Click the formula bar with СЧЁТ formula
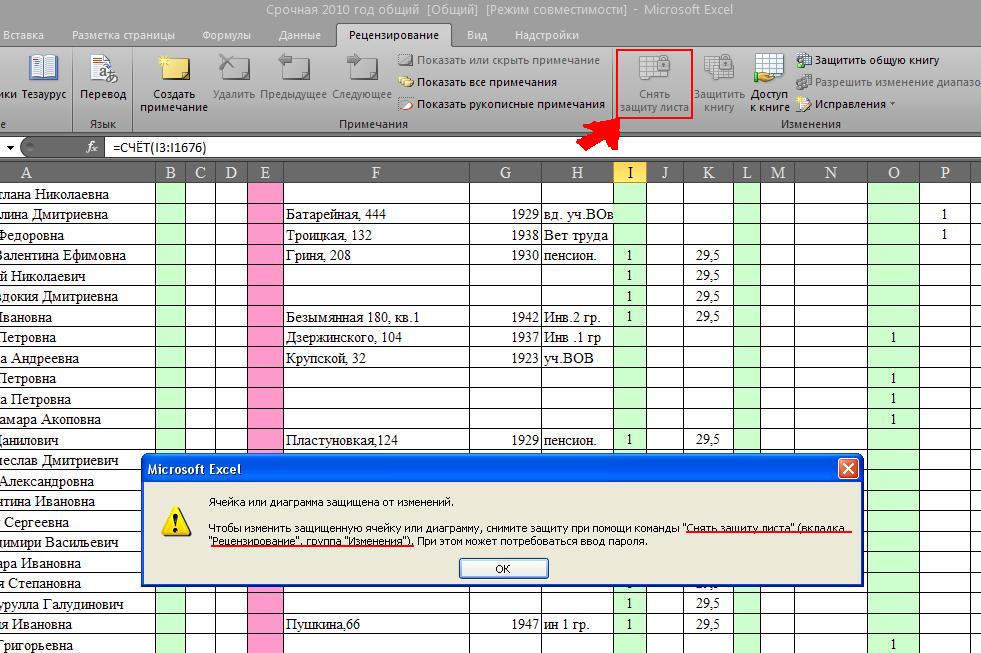 (x=500, y=148)
